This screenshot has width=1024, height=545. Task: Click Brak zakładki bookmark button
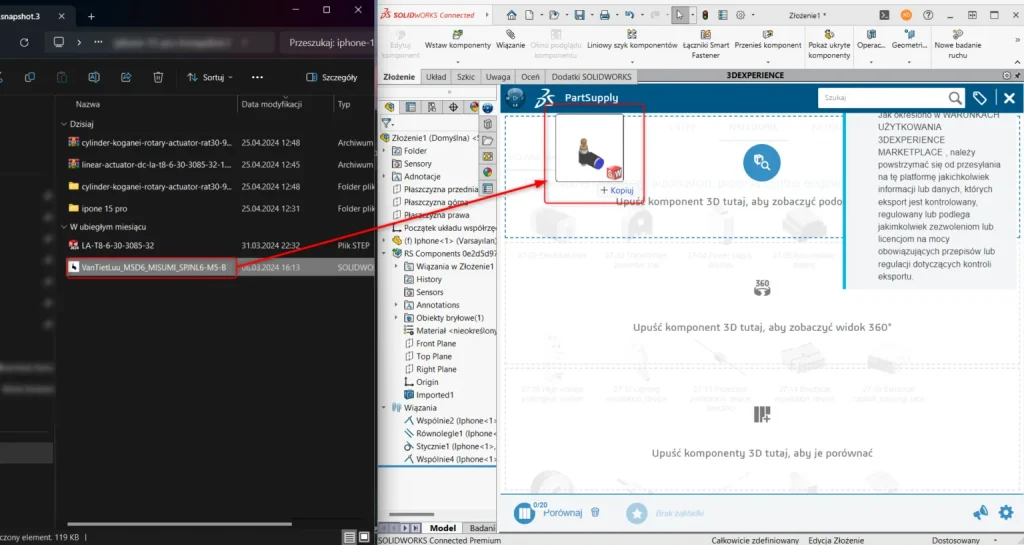coord(665,513)
